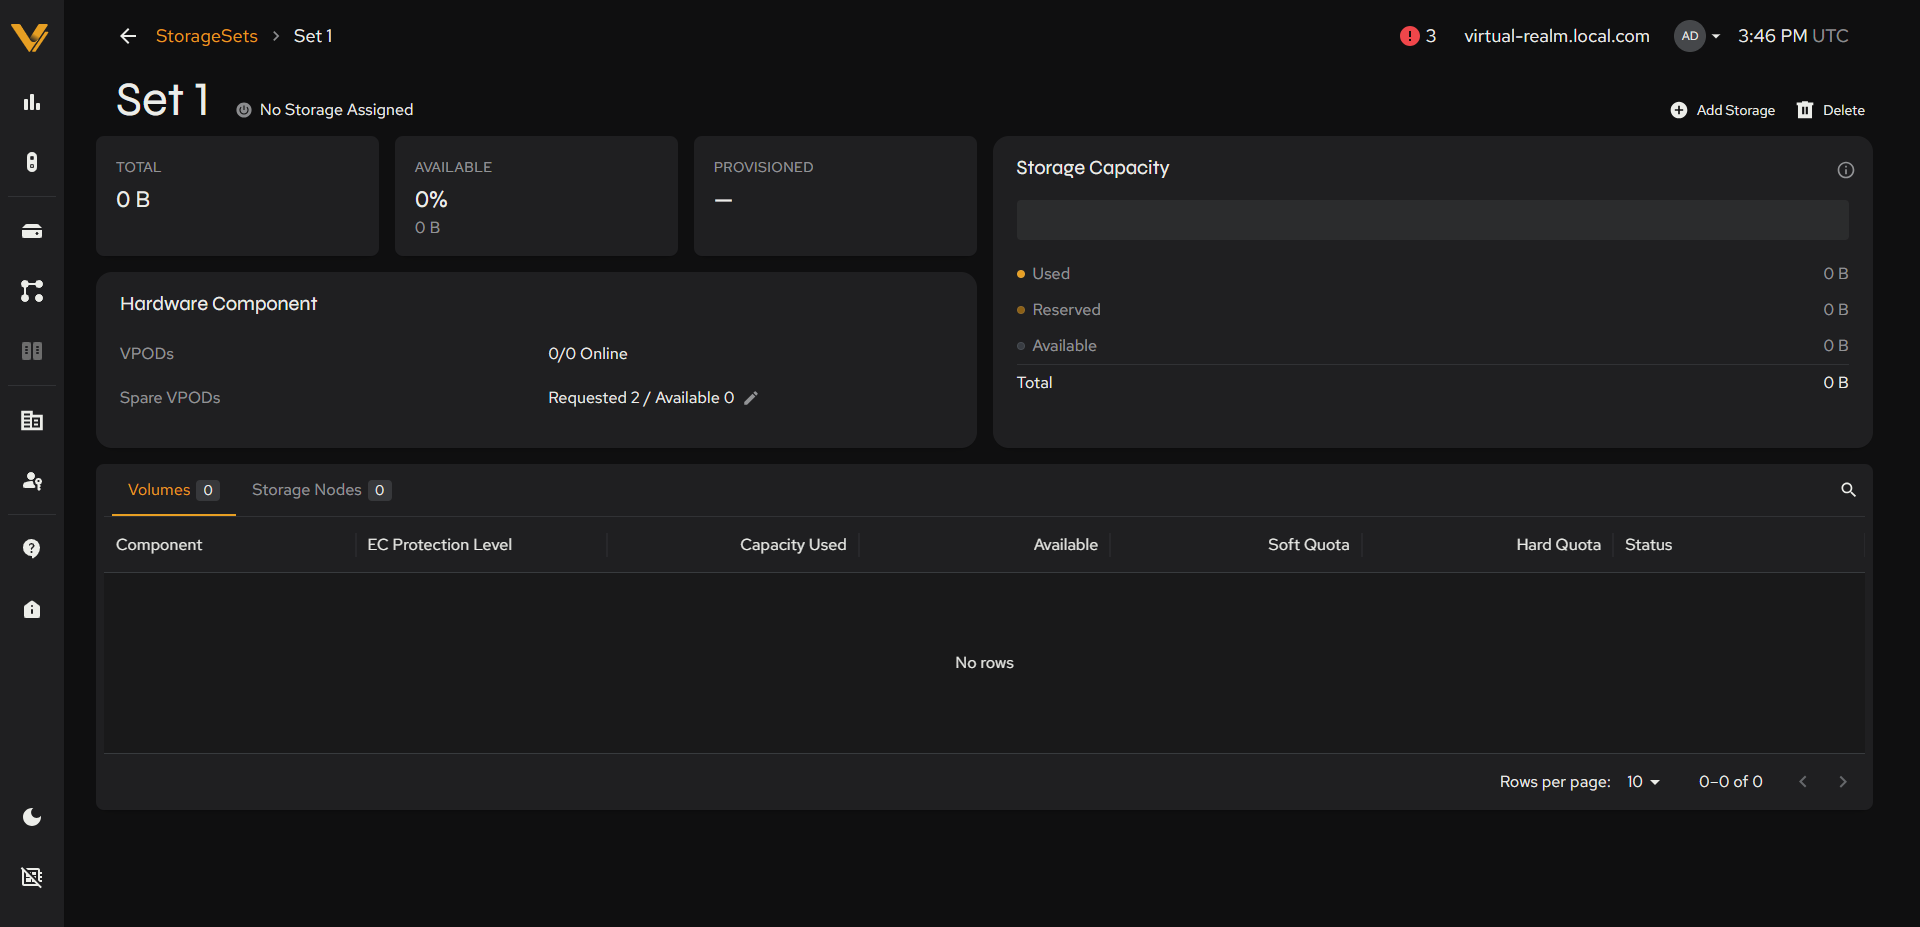The height and width of the screenshot is (927, 1920).
Task: Click the Soft Quota column header
Action: [x=1308, y=545]
